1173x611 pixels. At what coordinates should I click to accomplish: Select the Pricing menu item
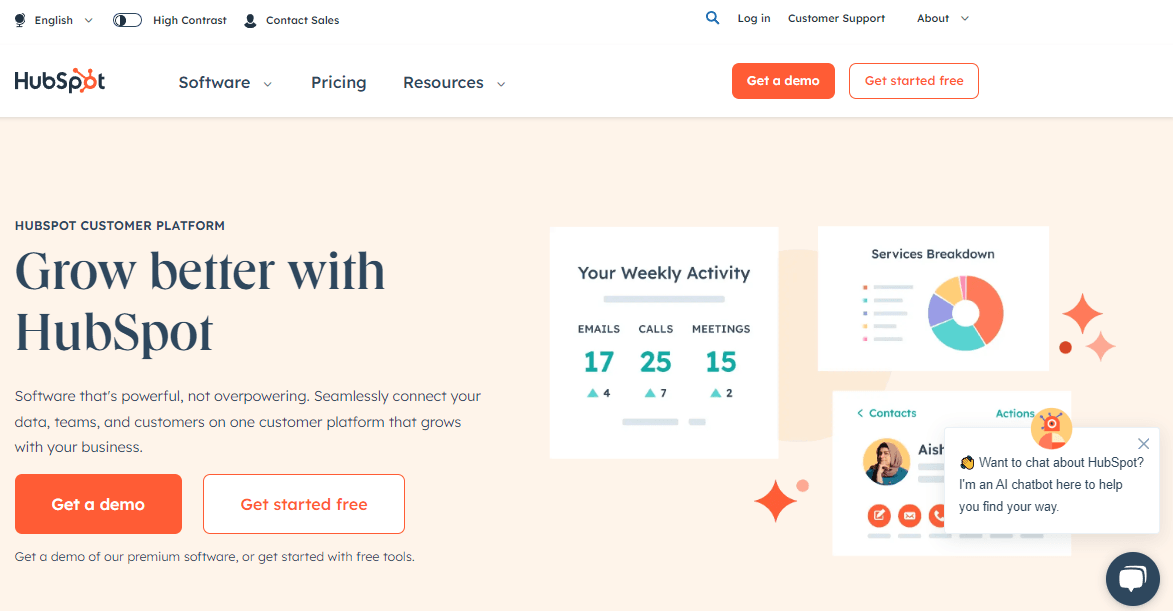(338, 83)
